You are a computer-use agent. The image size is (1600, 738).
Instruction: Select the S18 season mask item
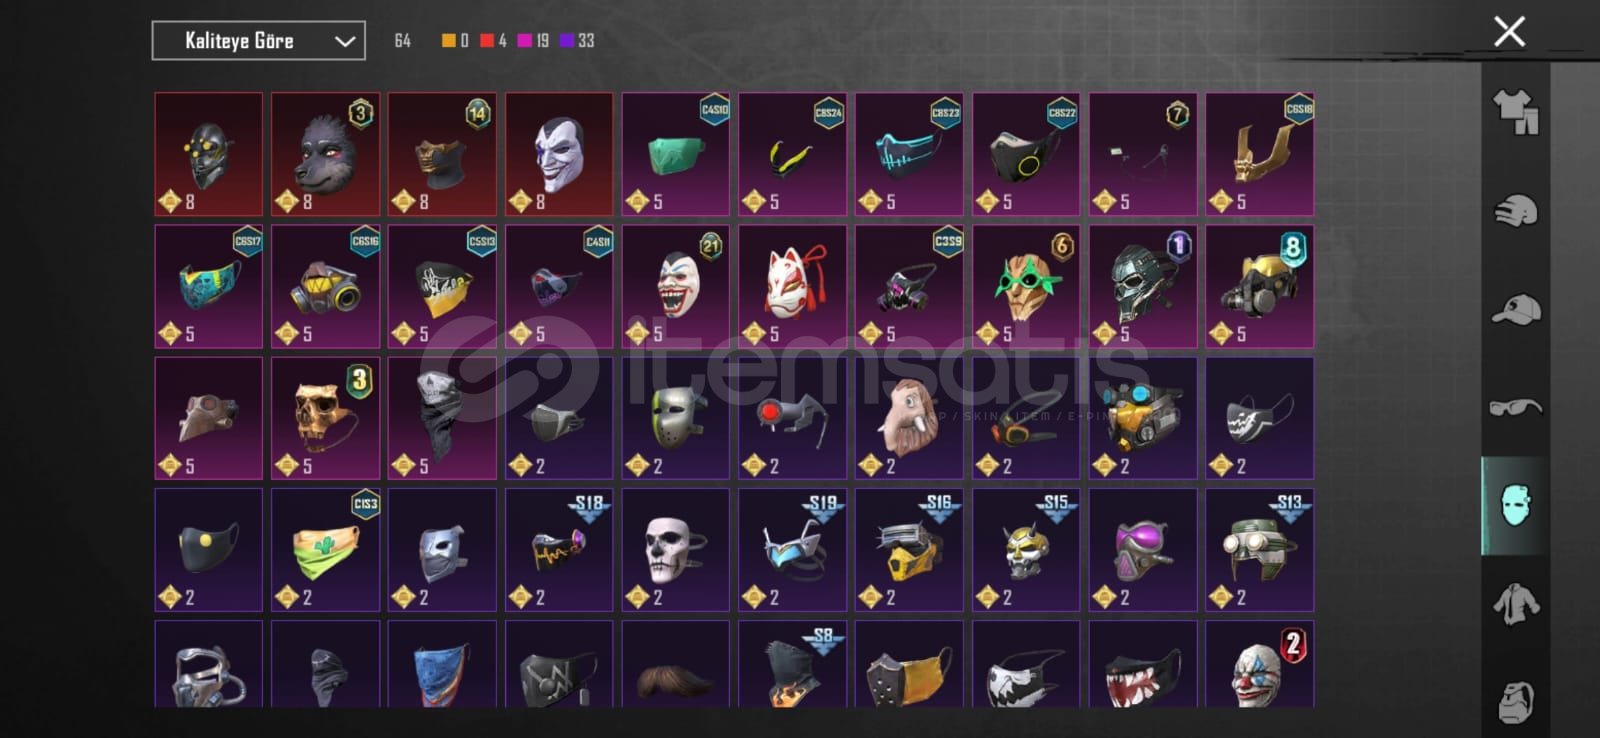click(559, 550)
